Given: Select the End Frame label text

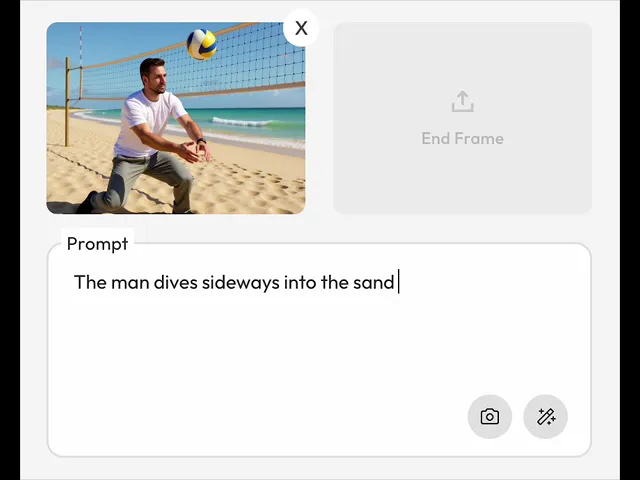Looking at the screenshot, I should [462, 138].
